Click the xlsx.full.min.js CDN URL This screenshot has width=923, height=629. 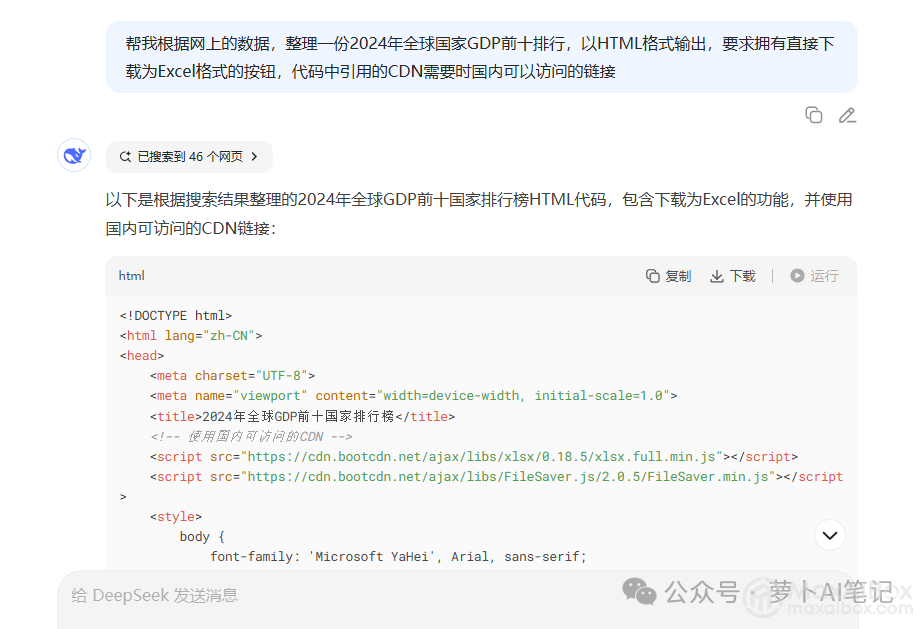point(484,457)
